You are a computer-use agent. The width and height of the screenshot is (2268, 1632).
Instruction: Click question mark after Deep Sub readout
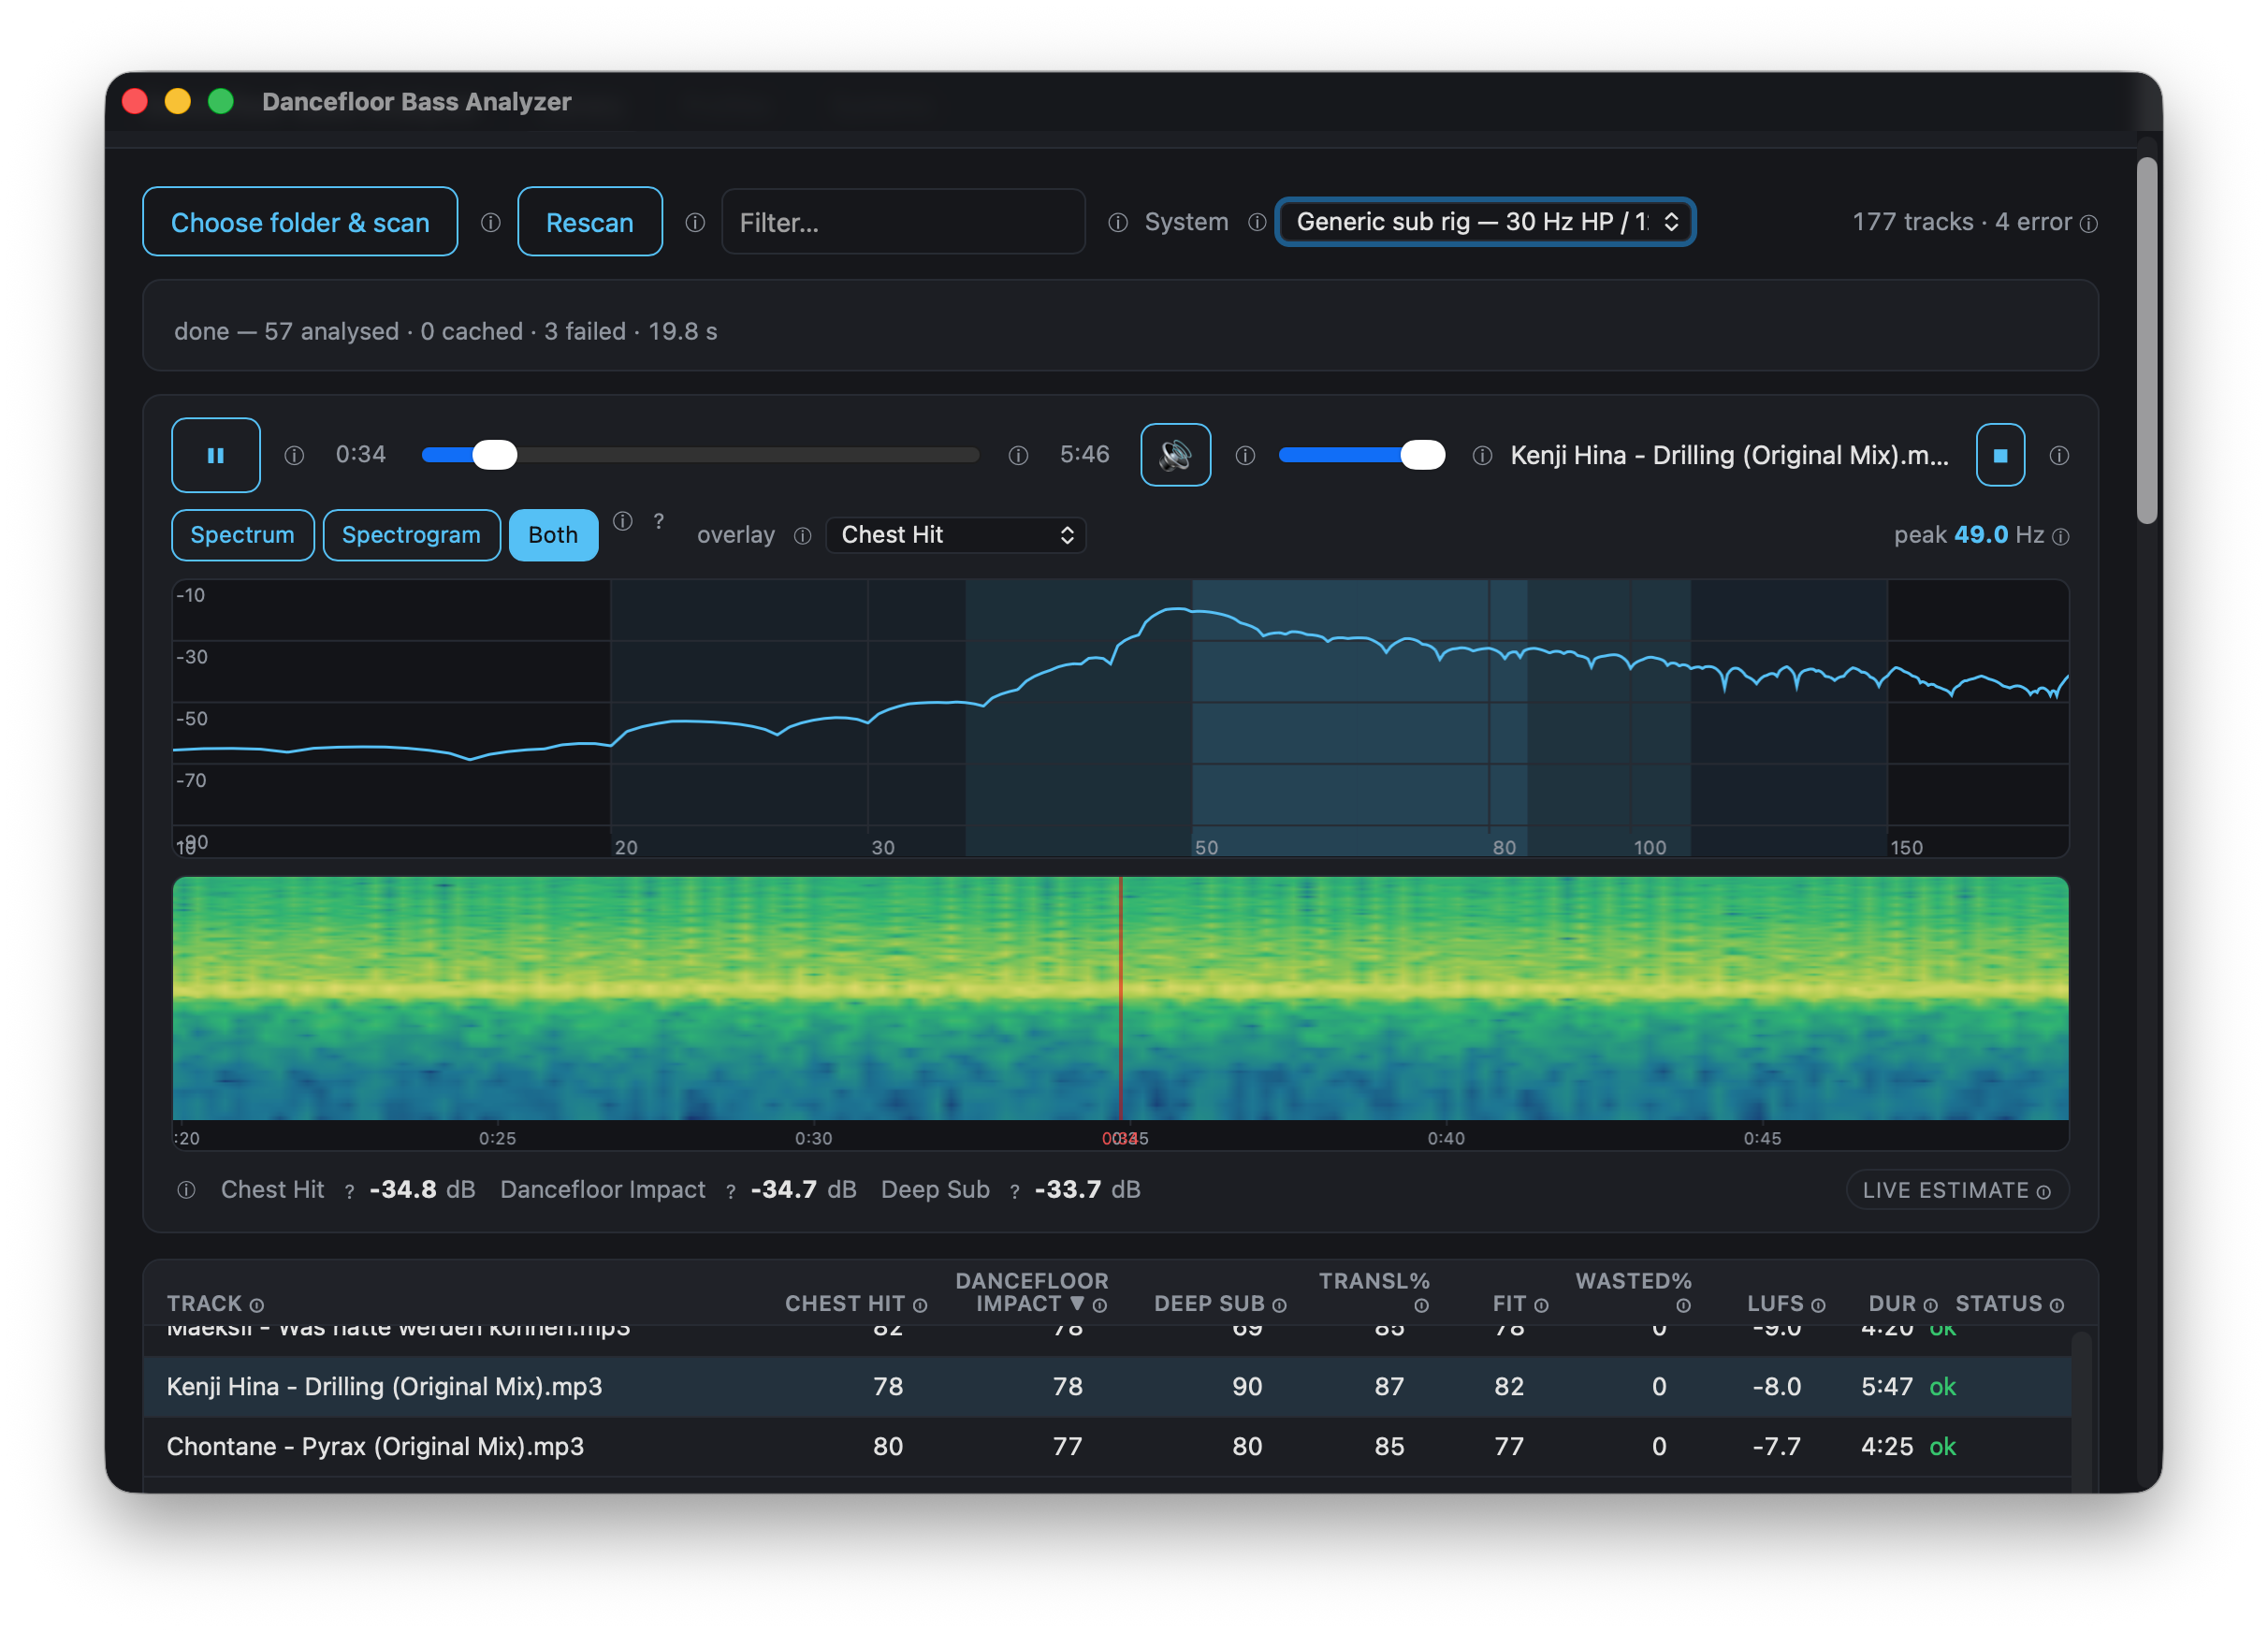coord(1015,1191)
